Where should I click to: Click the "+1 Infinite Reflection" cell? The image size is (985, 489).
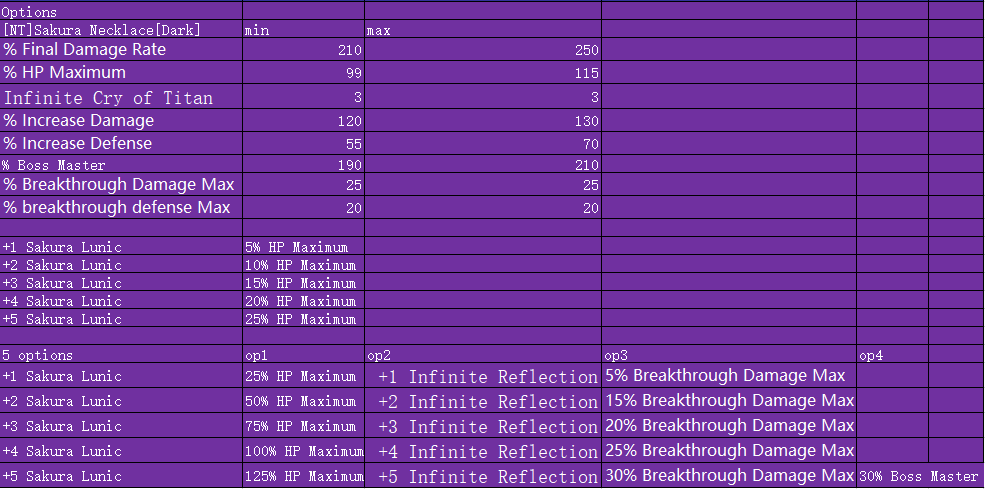point(488,377)
